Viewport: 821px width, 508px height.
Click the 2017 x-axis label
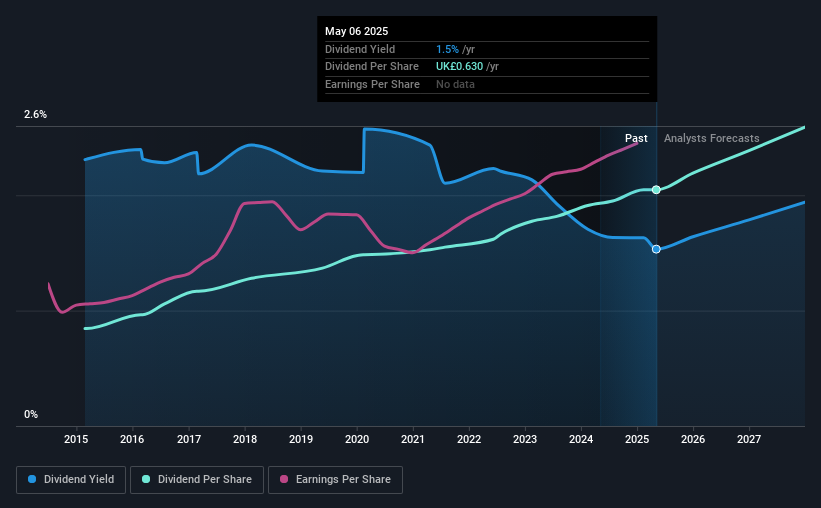click(x=189, y=439)
